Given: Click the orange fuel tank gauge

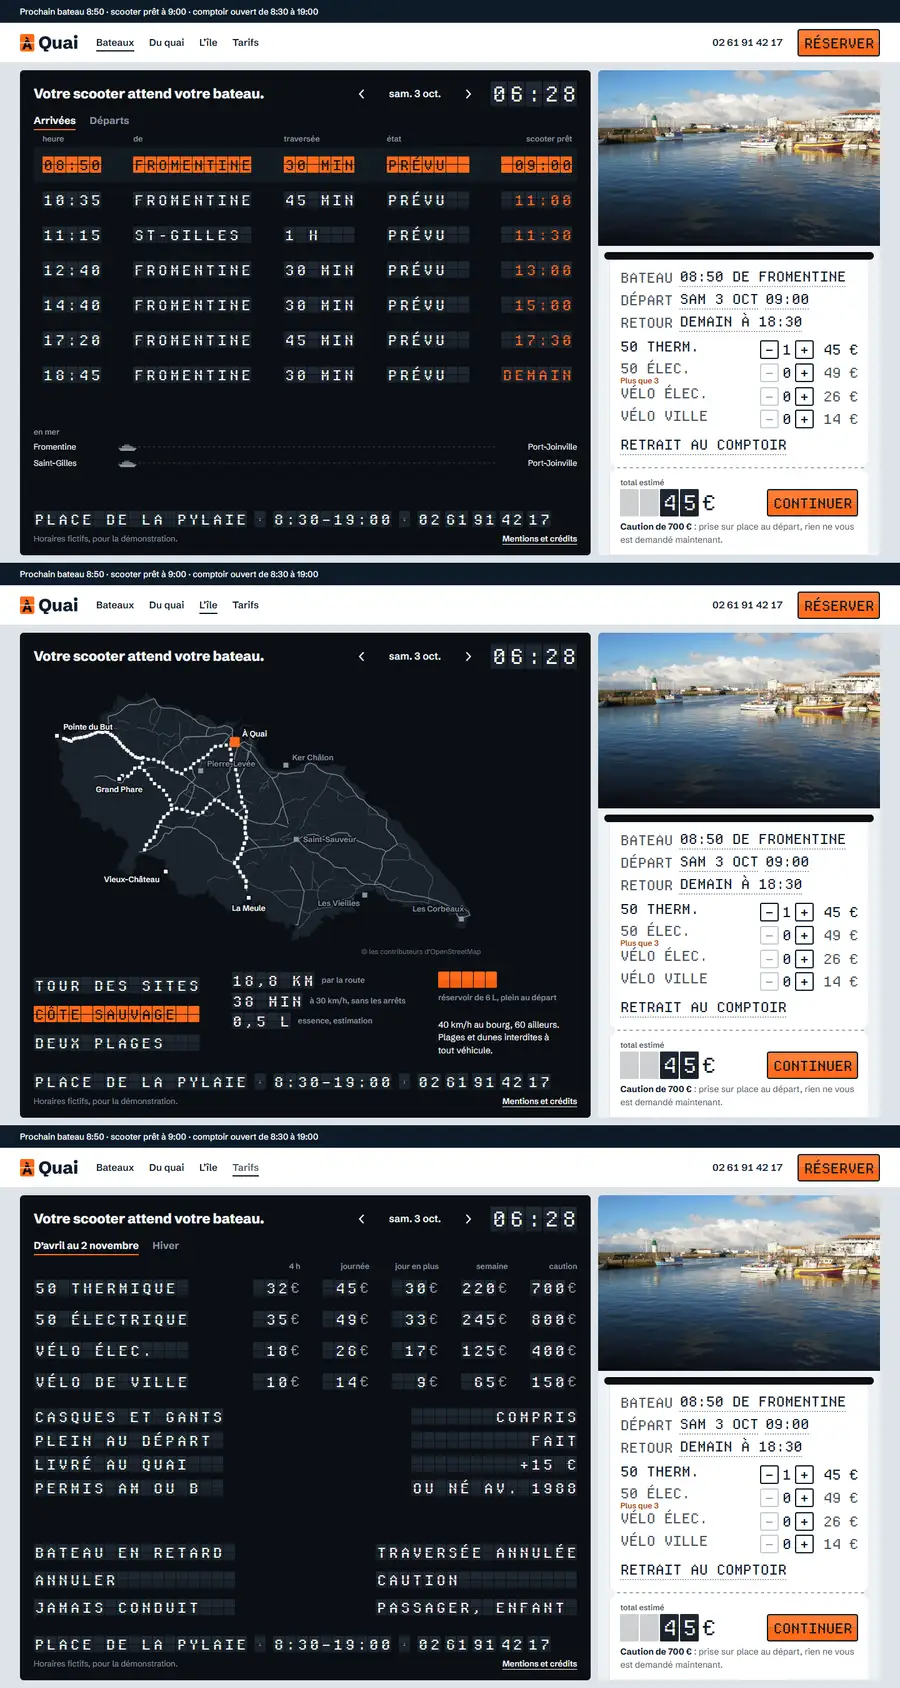Looking at the screenshot, I should tap(467, 980).
